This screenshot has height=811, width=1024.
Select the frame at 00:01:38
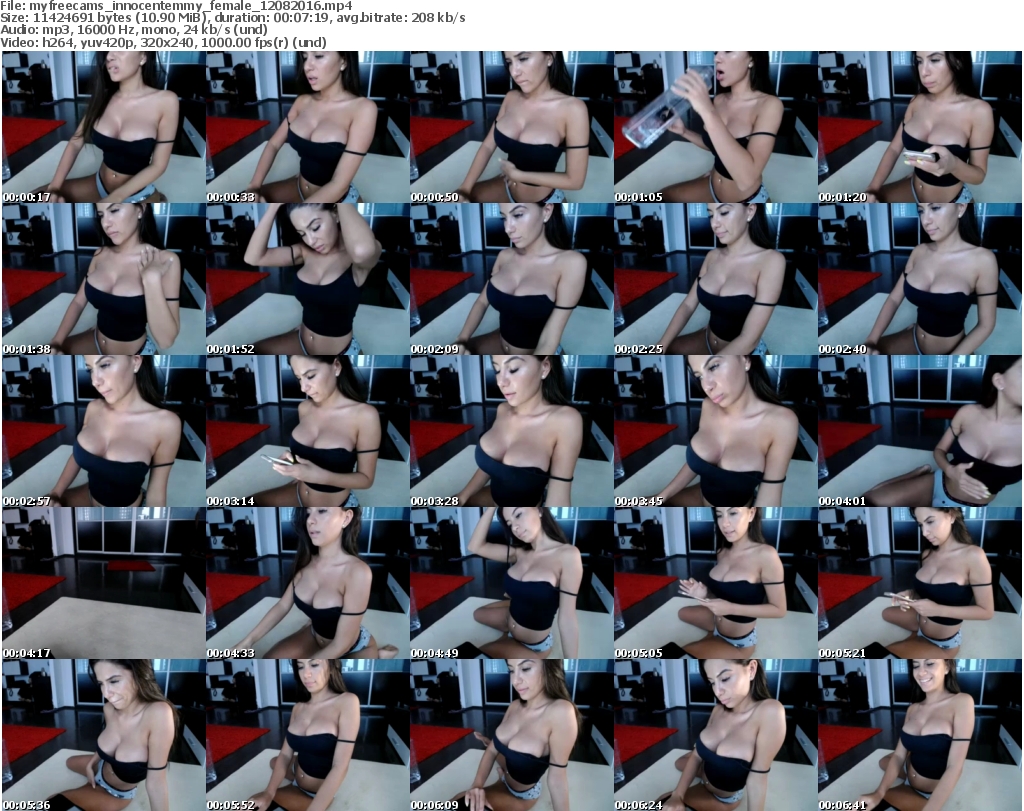coord(104,279)
